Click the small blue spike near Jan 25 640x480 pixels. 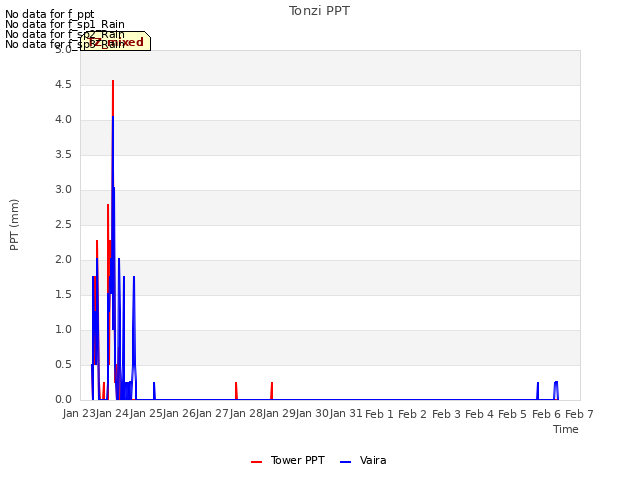(x=154, y=390)
